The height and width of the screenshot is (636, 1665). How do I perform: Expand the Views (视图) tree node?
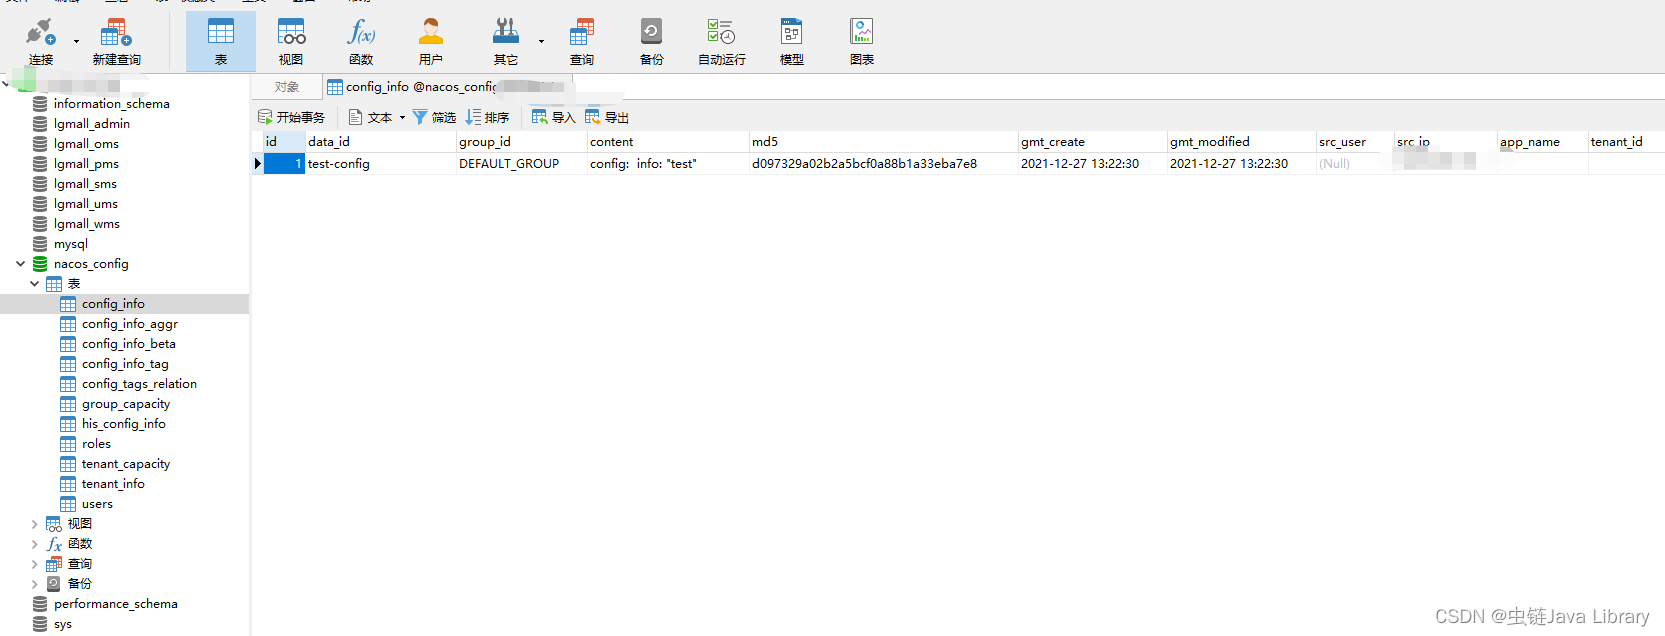click(34, 524)
